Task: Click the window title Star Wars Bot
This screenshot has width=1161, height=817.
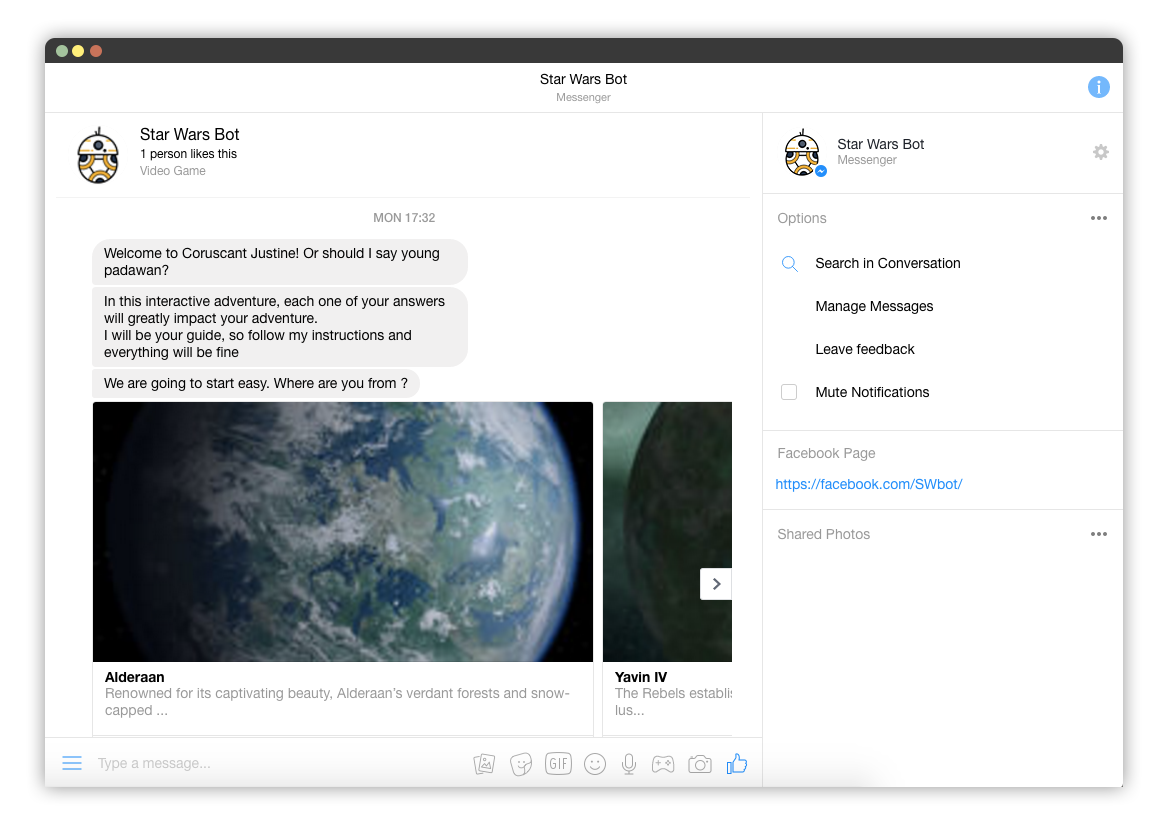Action: tap(583, 79)
